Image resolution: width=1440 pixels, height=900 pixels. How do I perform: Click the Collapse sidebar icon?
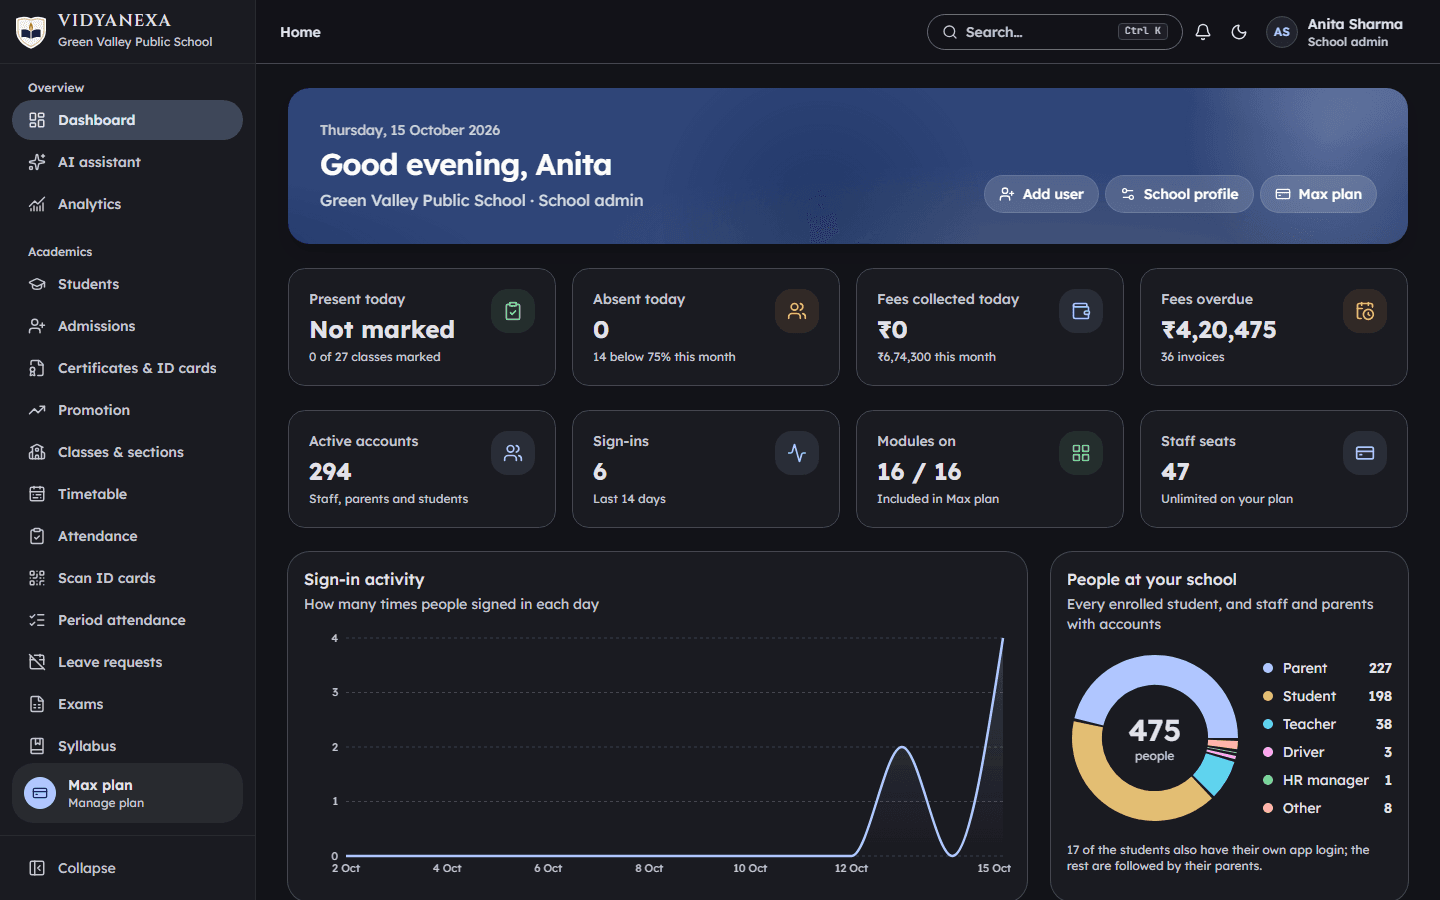pyautogui.click(x=37, y=868)
